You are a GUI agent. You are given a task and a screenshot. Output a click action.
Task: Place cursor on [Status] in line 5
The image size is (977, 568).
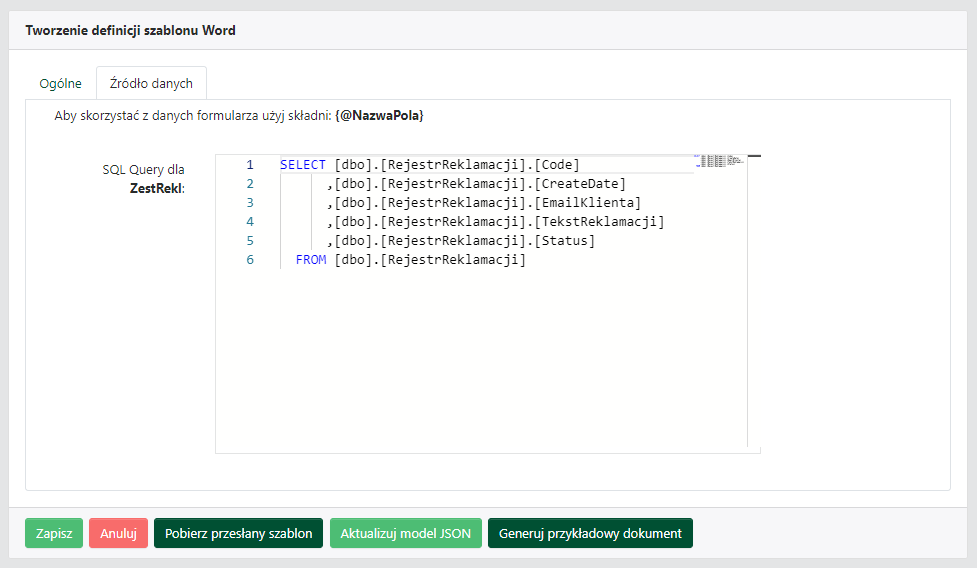565,240
